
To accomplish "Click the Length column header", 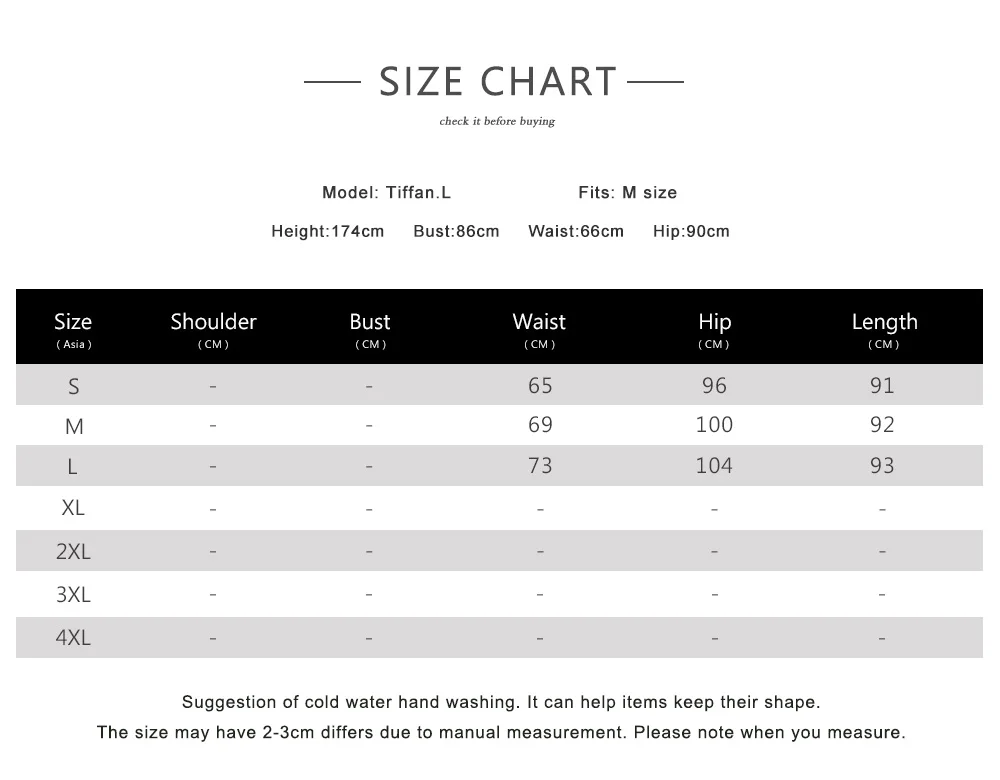I will coord(884,329).
